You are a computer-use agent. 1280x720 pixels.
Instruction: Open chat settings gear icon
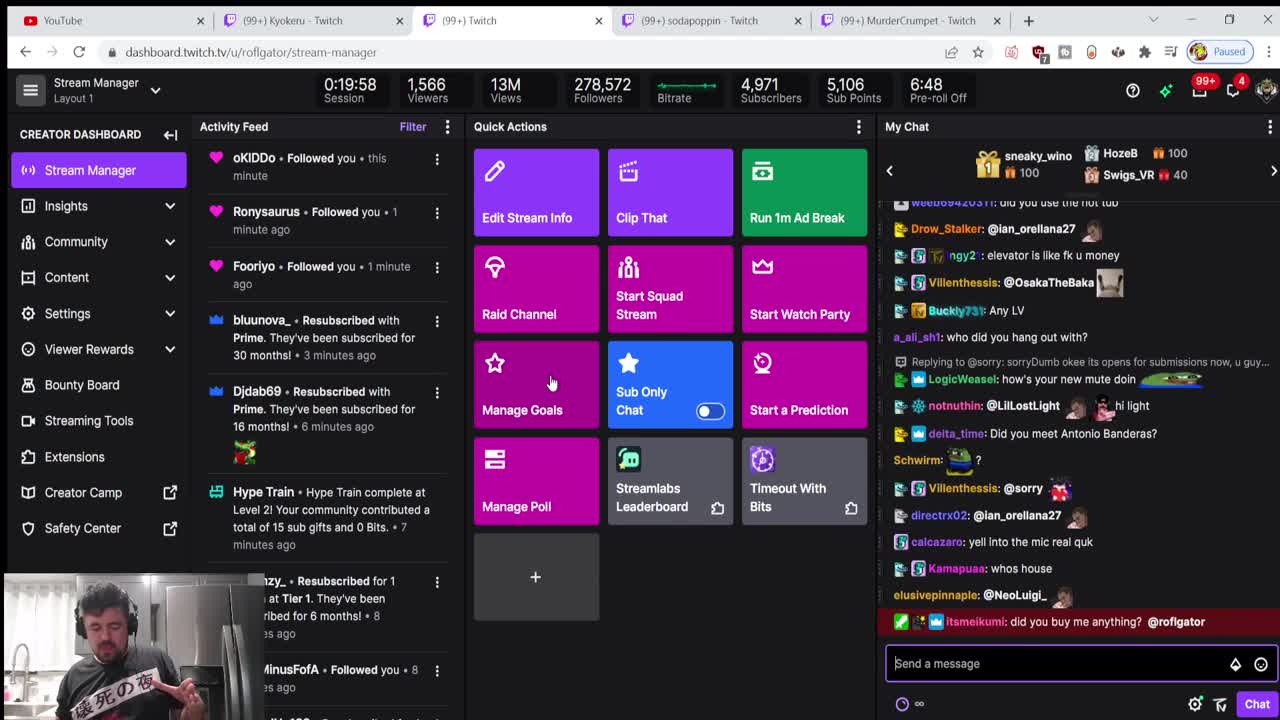click(1195, 704)
